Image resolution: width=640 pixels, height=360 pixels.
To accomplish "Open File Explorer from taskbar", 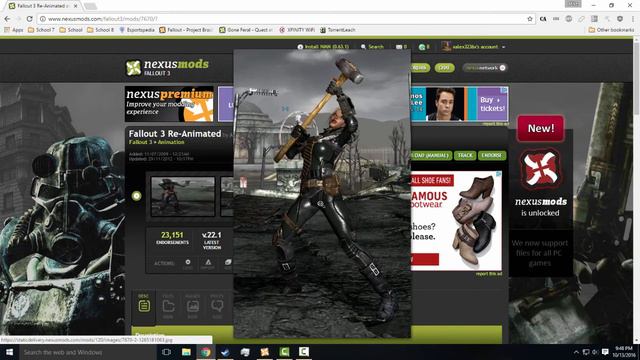I will (x=186, y=352).
